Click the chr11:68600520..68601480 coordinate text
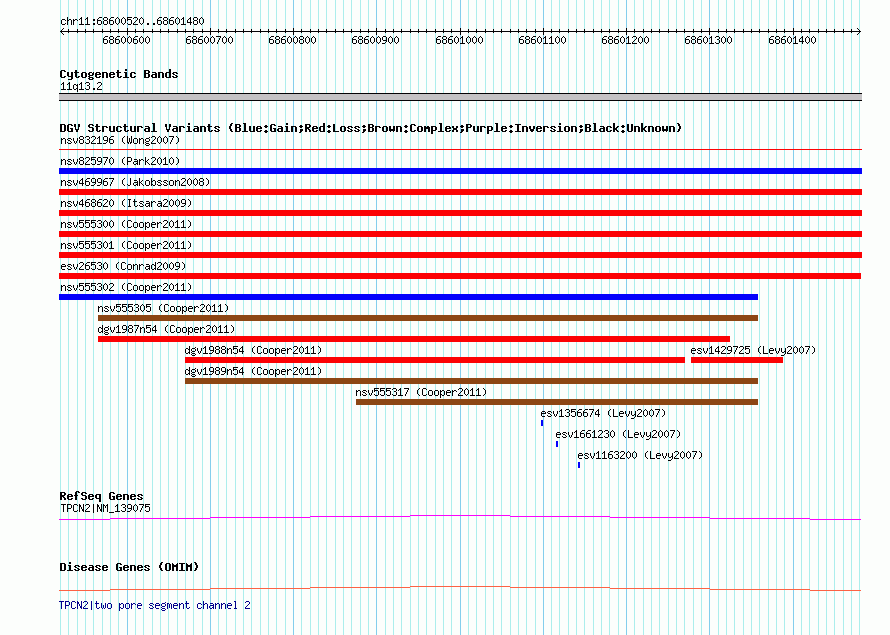890x635 pixels. [x=132, y=21]
